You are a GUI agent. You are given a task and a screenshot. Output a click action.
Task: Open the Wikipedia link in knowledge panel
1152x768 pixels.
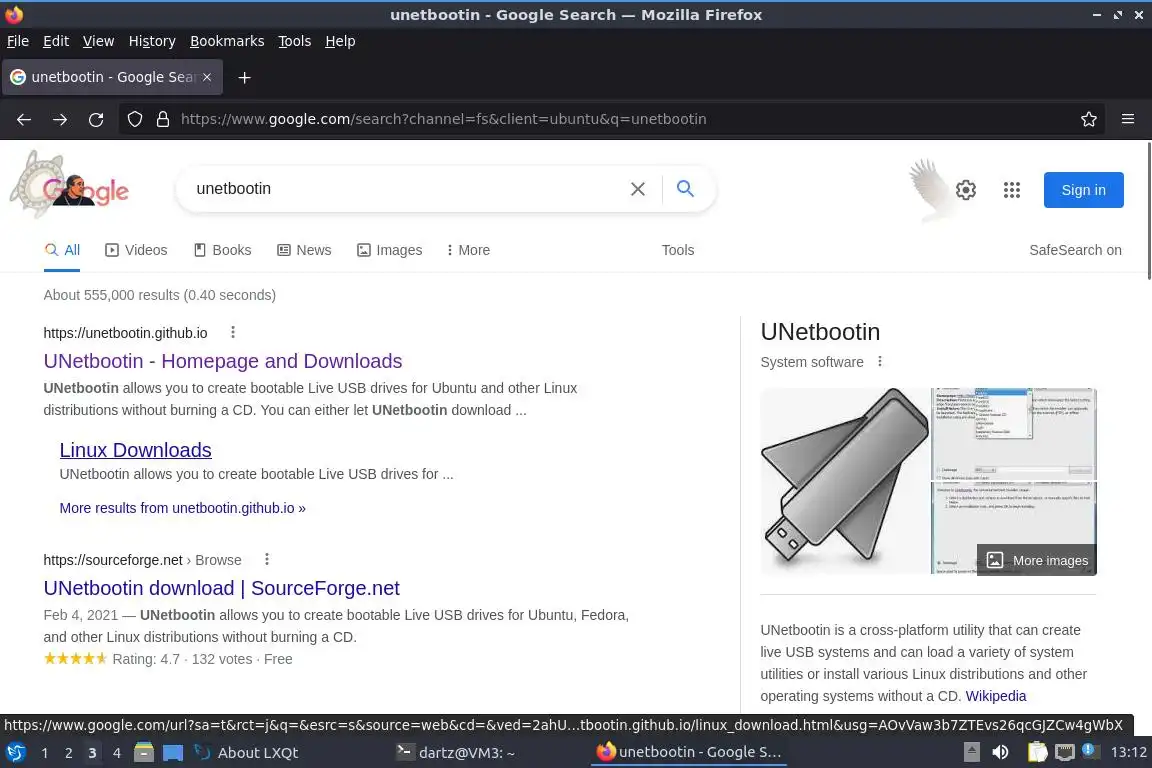pos(996,696)
